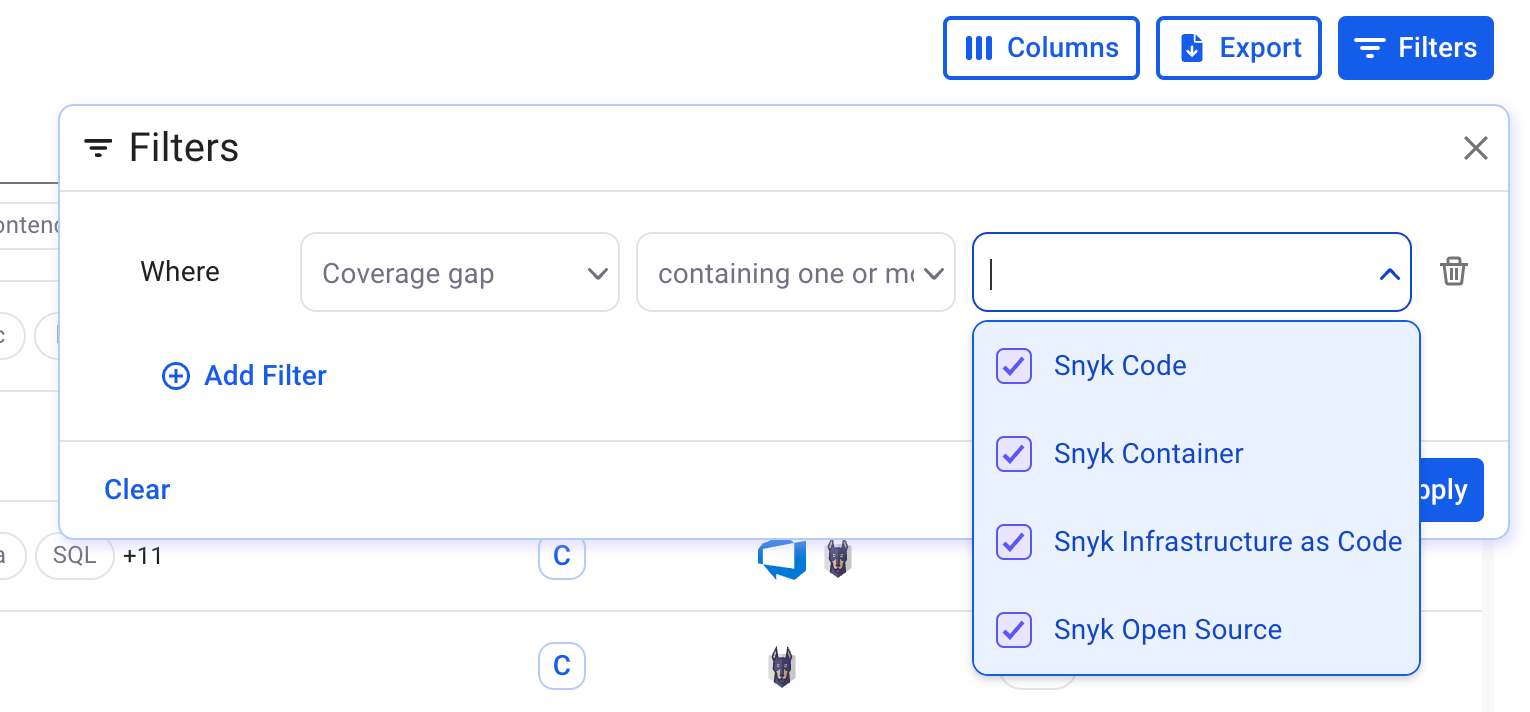Screen dimensions: 1530x712
Task: Click the Snyk dog icon in bottom row
Action: pos(781,667)
